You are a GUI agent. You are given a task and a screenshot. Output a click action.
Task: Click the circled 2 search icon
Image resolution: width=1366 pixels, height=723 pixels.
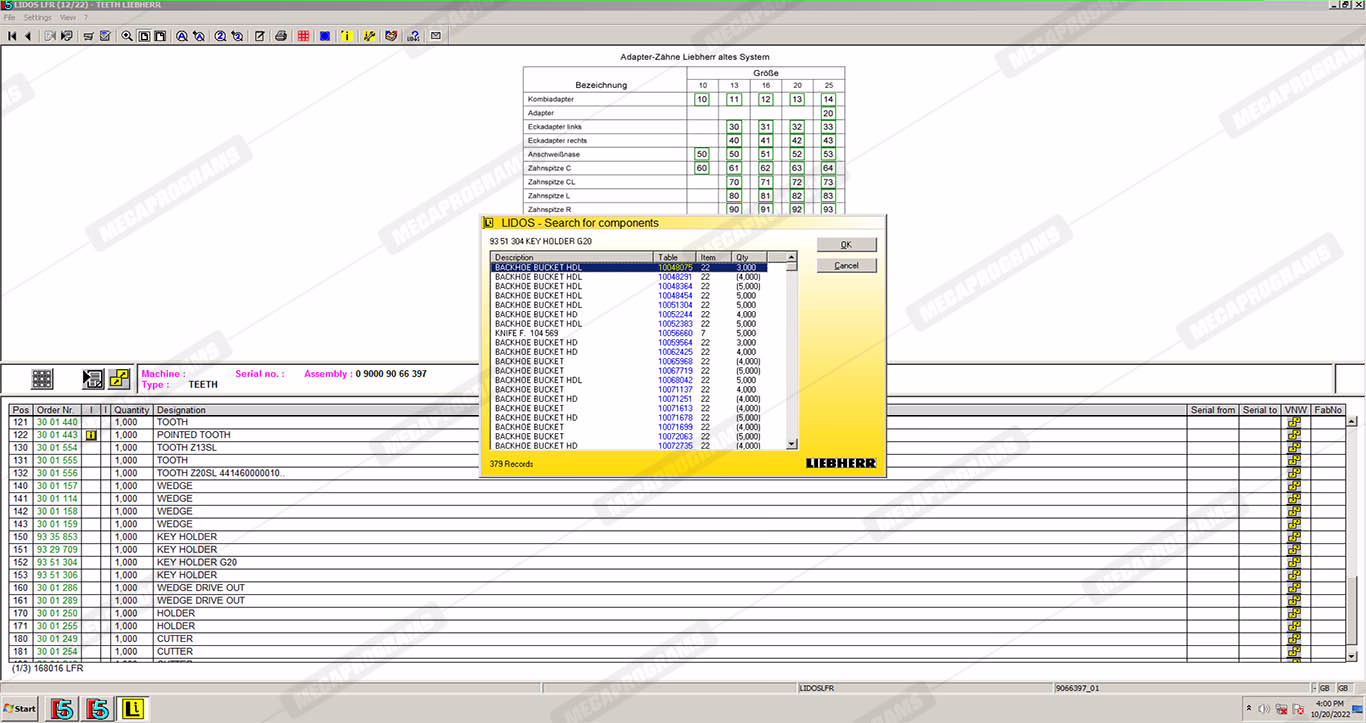click(220, 36)
